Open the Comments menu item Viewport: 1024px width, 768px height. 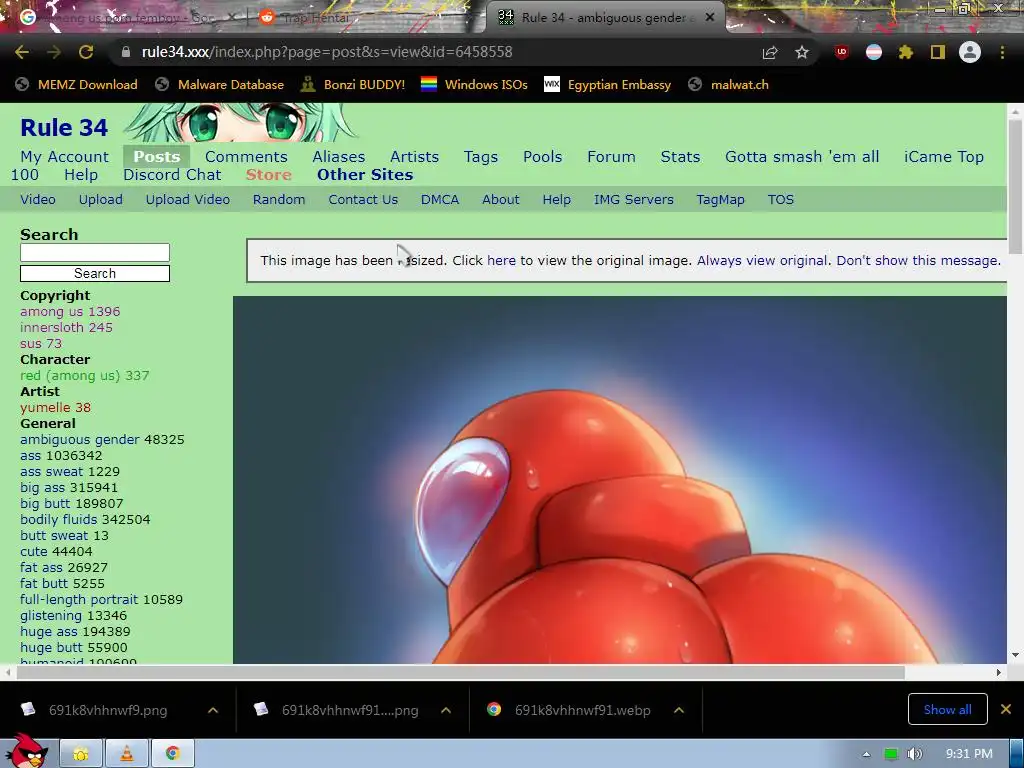pyautogui.click(x=246, y=157)
